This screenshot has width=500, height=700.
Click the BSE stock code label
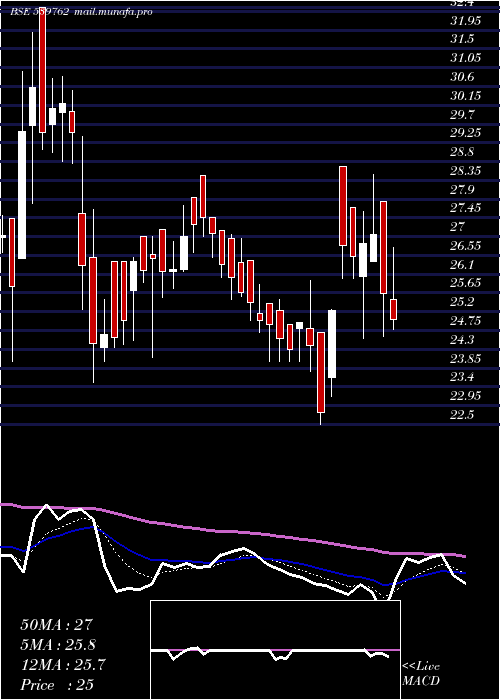click(x=40, y=12)
